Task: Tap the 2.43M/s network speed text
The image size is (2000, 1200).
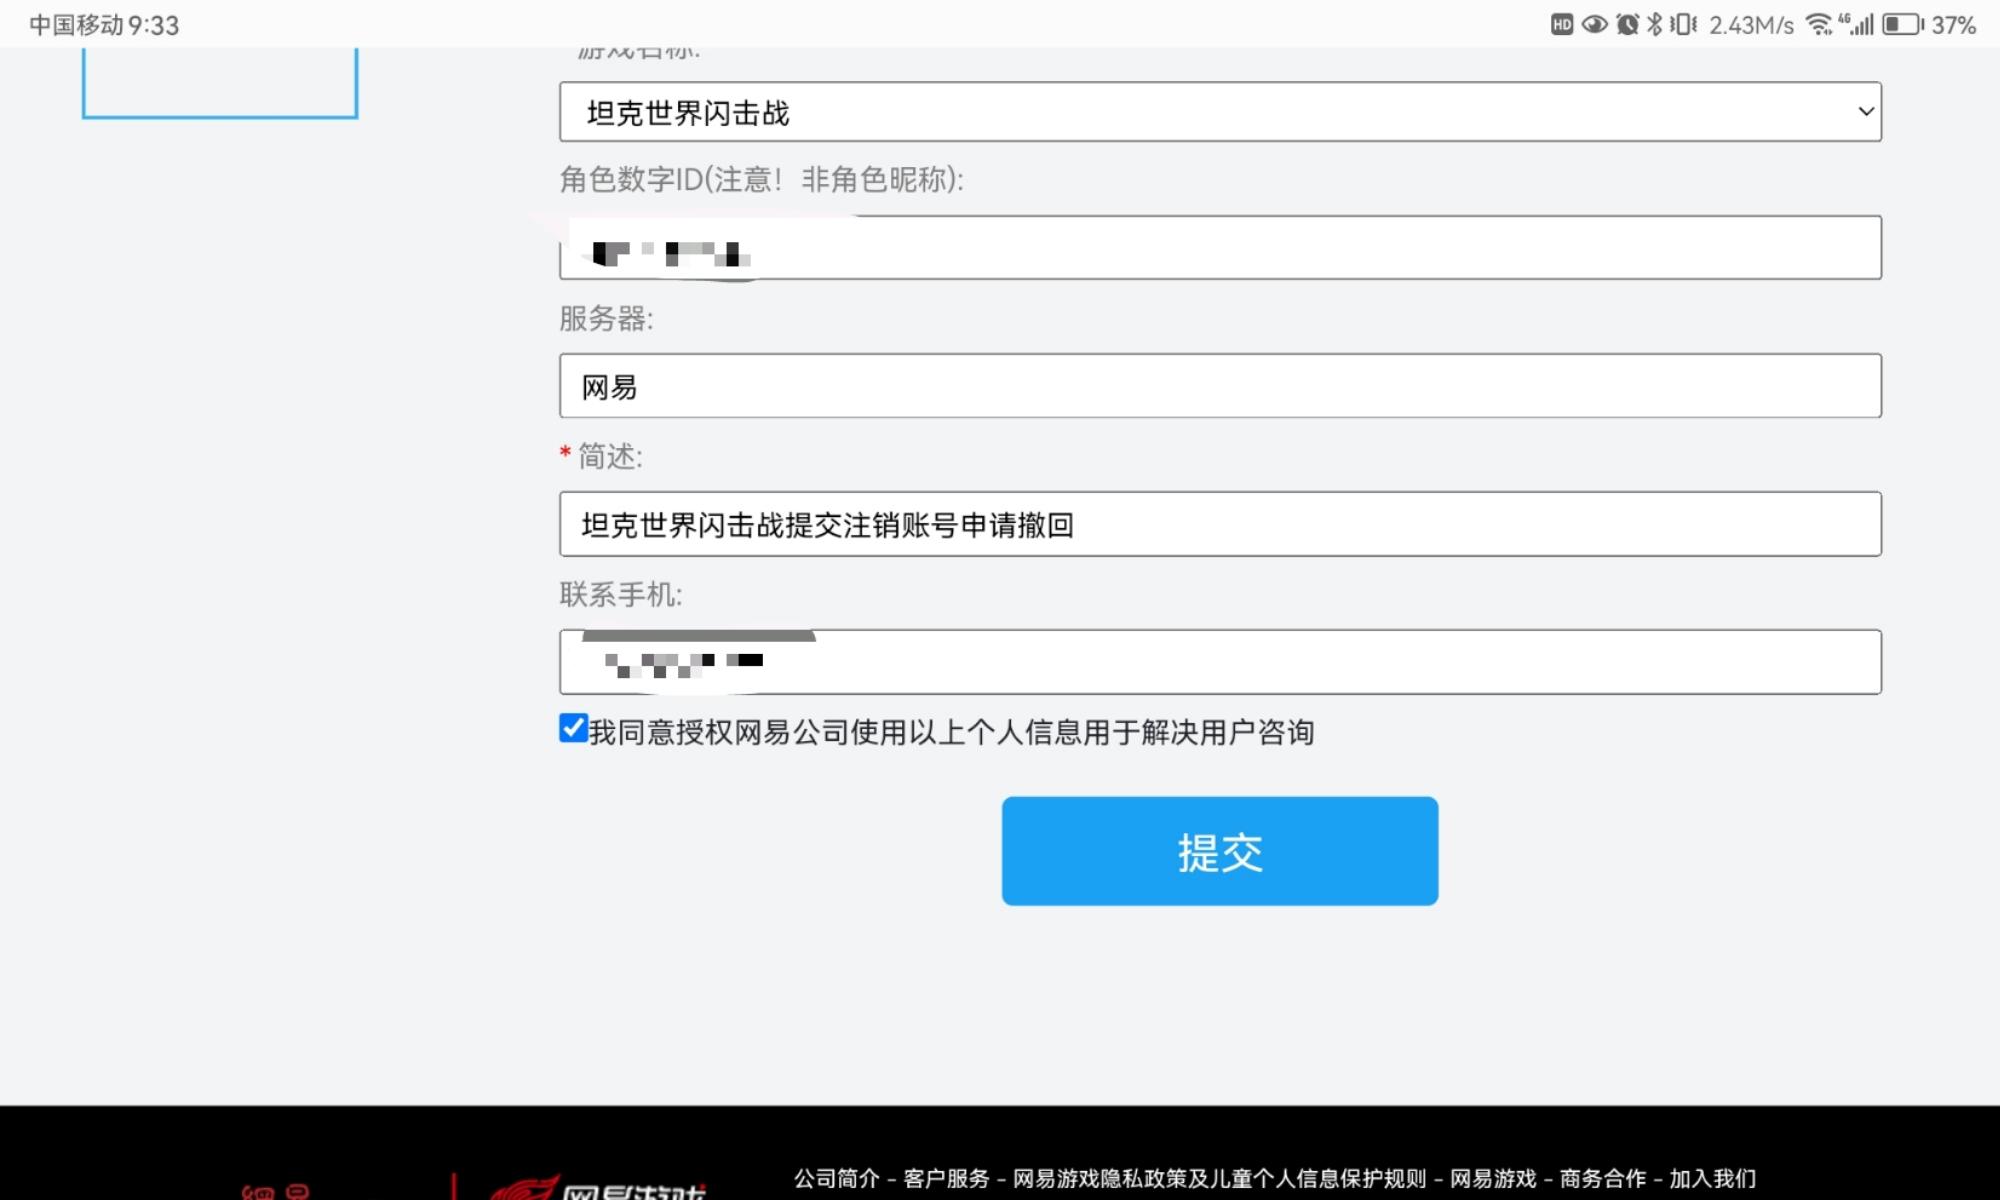Action: 1751,25
